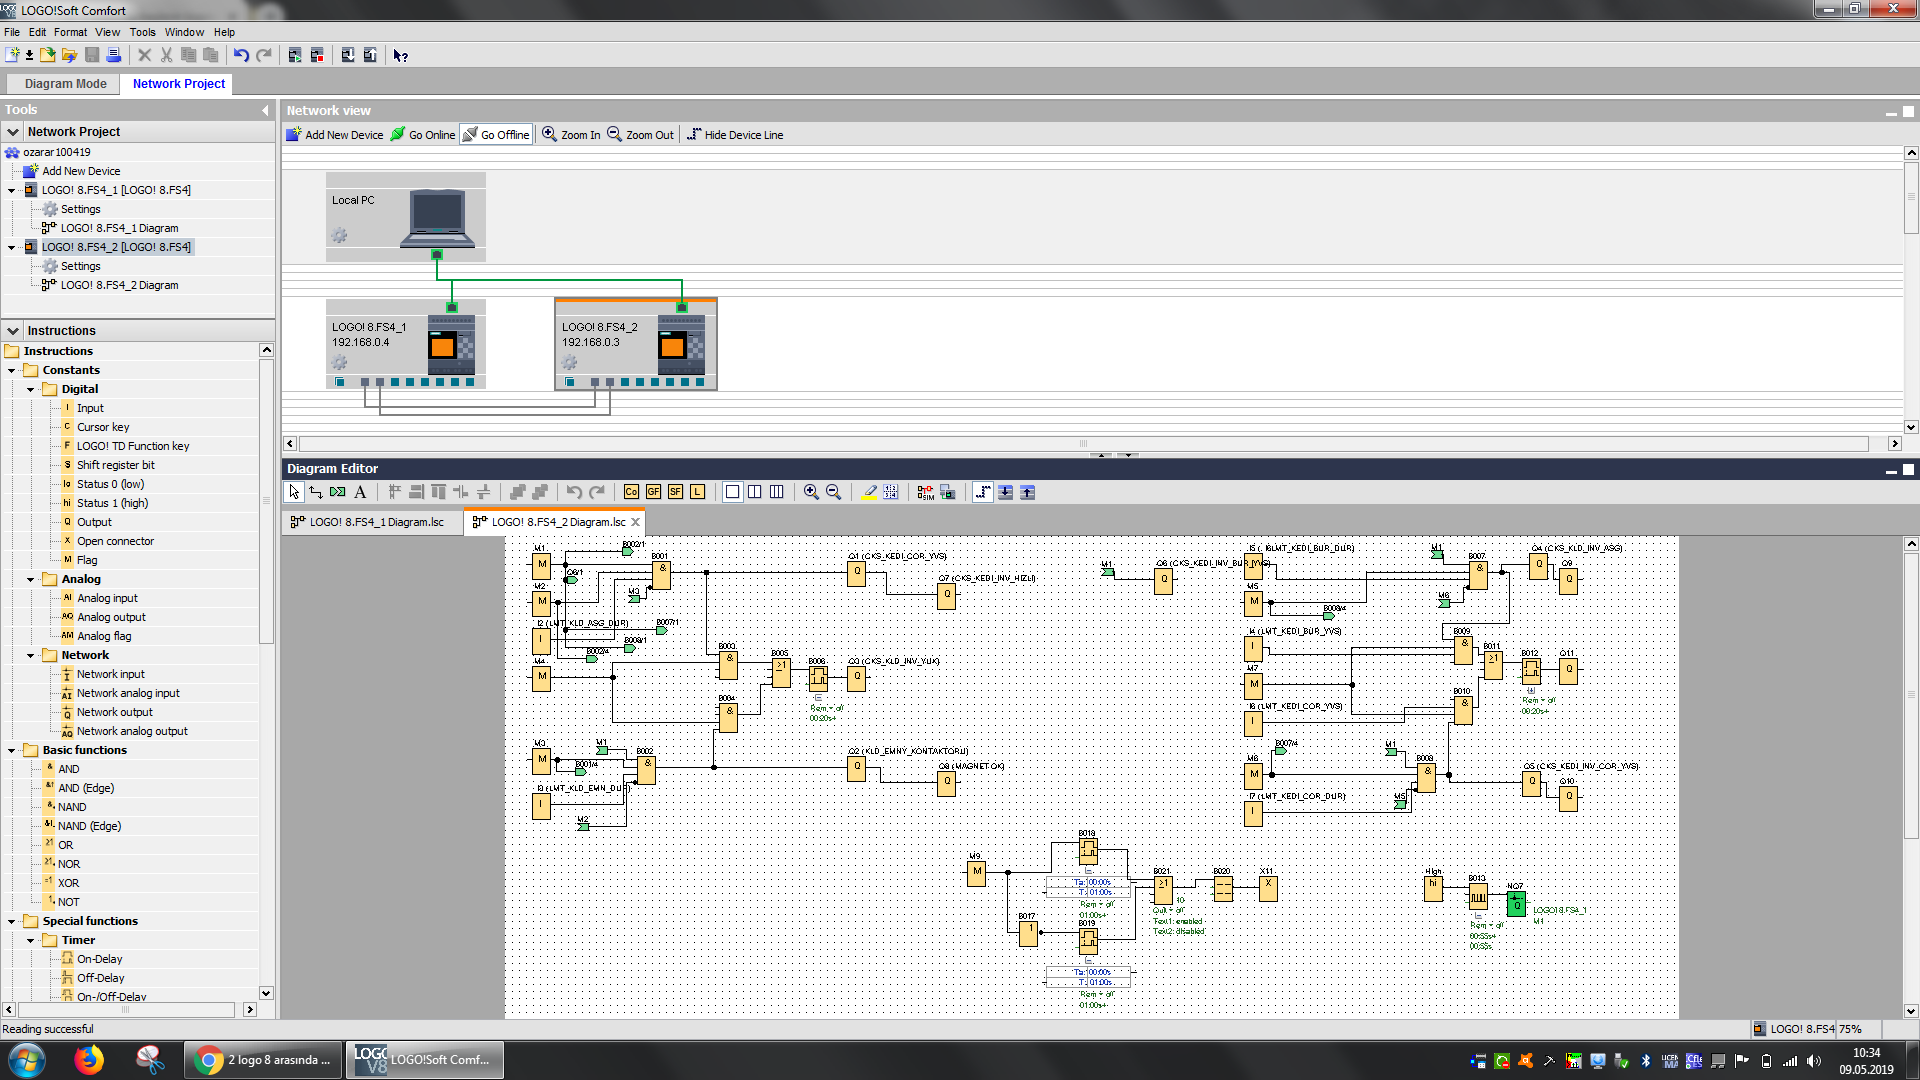Choose the Connect tool in Diagram Editor toolbar

(316, 492)
